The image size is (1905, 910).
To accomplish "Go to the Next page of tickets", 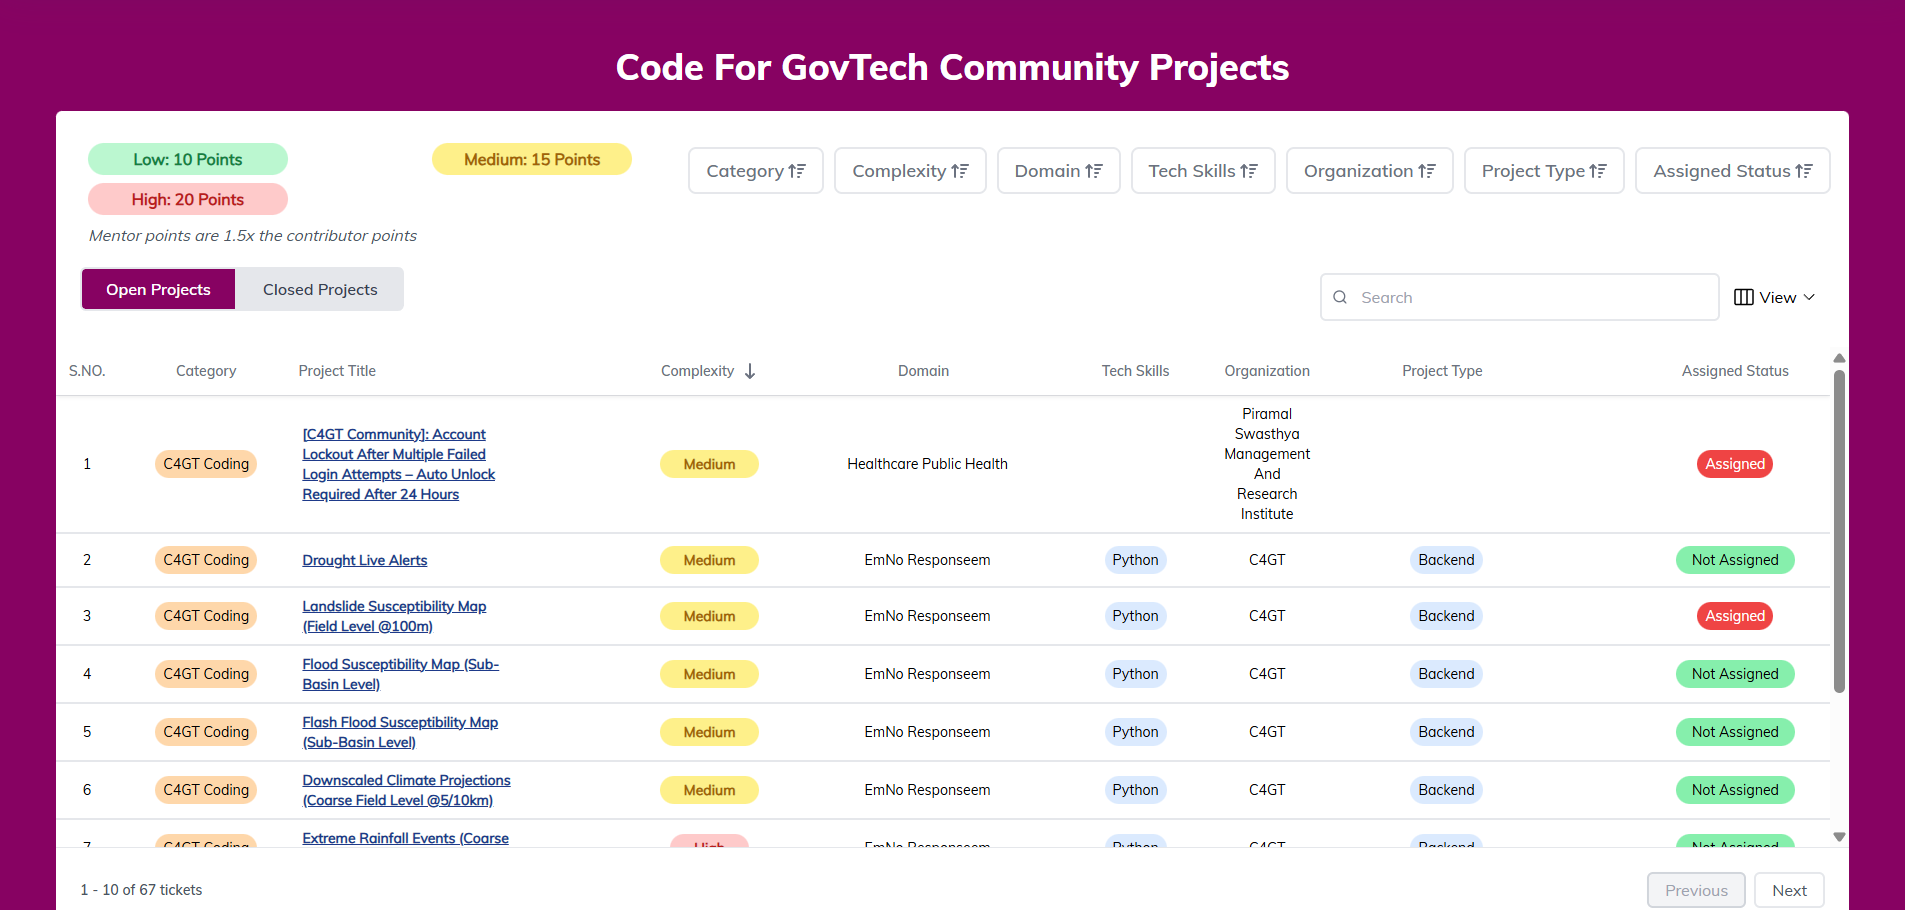I will pyautogui.click(x=1789, y=890).
